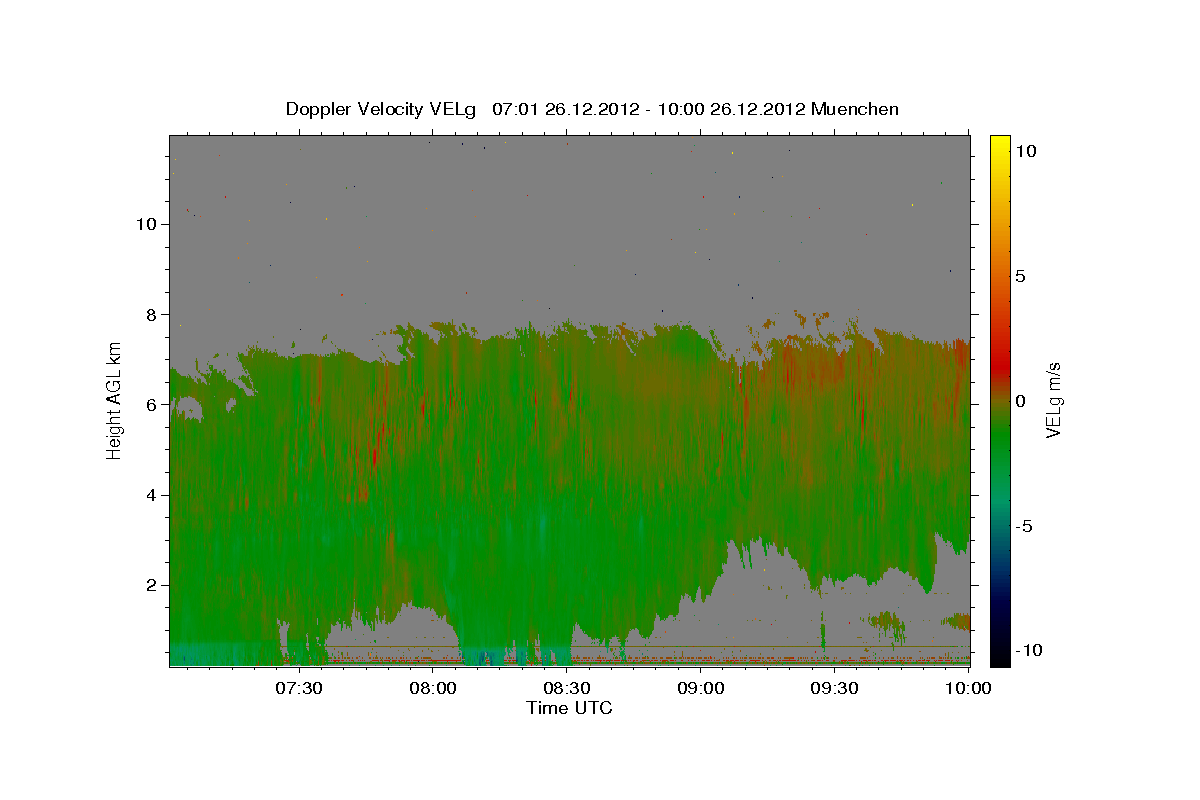Click the '09:30' time tick label

click(x=834, y=688)
